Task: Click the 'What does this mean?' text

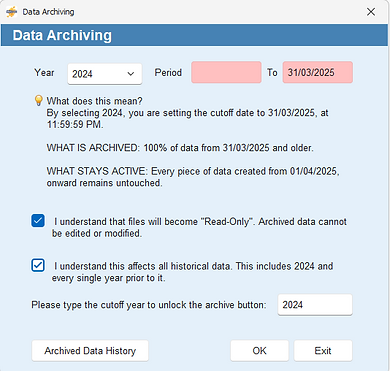Action: 94,101
